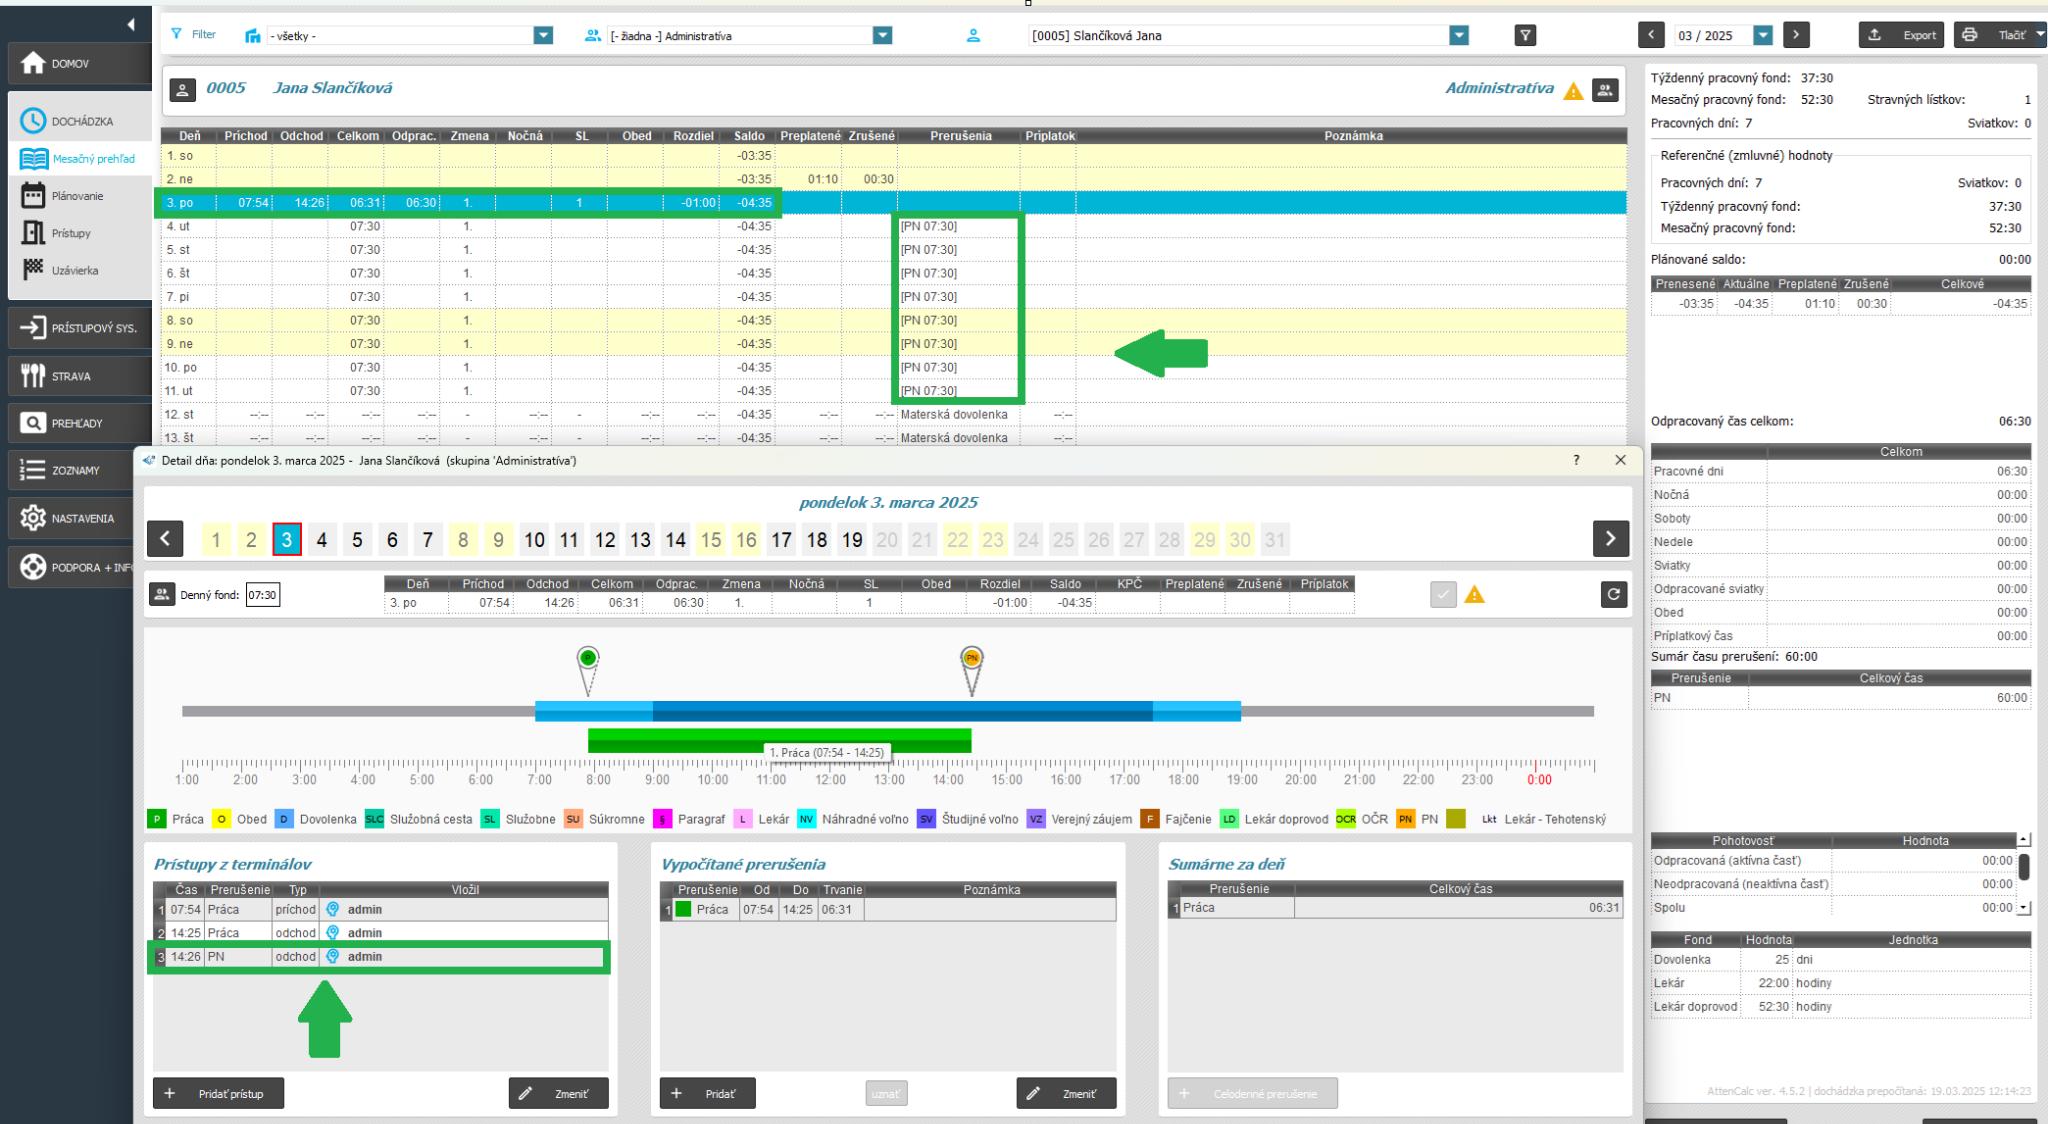Viewport: 2048px width, 1124px height.
Task: Click the green arrival pin on timeline
Action: coord(588,659)
